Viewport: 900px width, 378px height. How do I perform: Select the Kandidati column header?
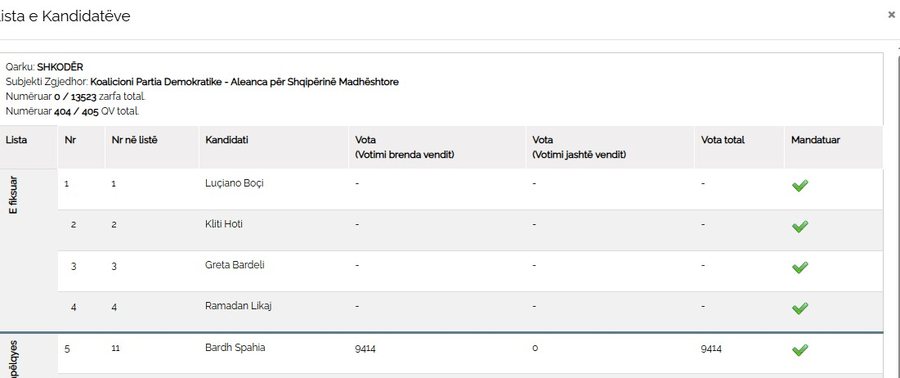(x=227, y=140)
